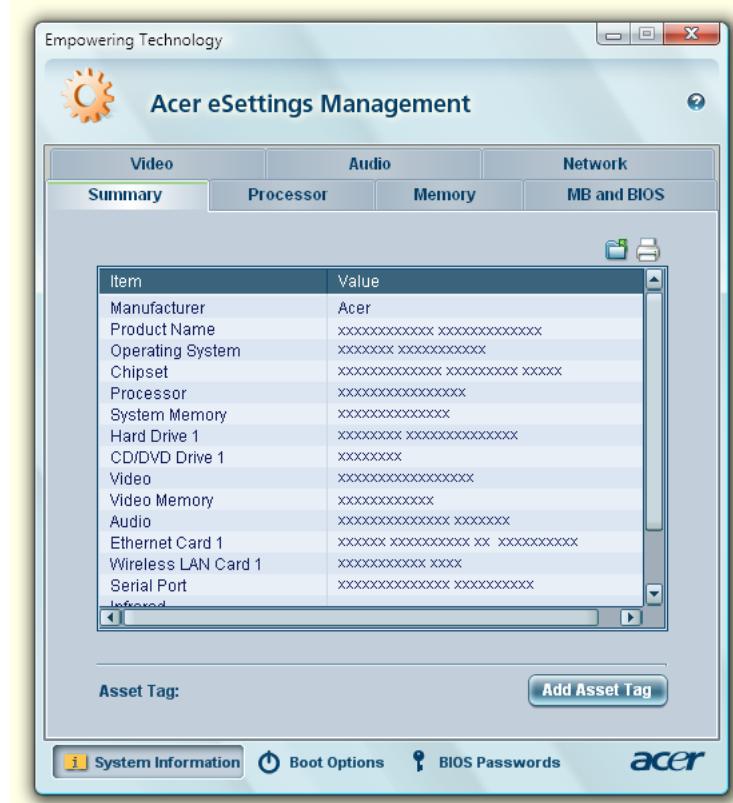Select the Ethernet Card 1 row
Viewport: 733px width, 803px height.
tap(371, 542)
